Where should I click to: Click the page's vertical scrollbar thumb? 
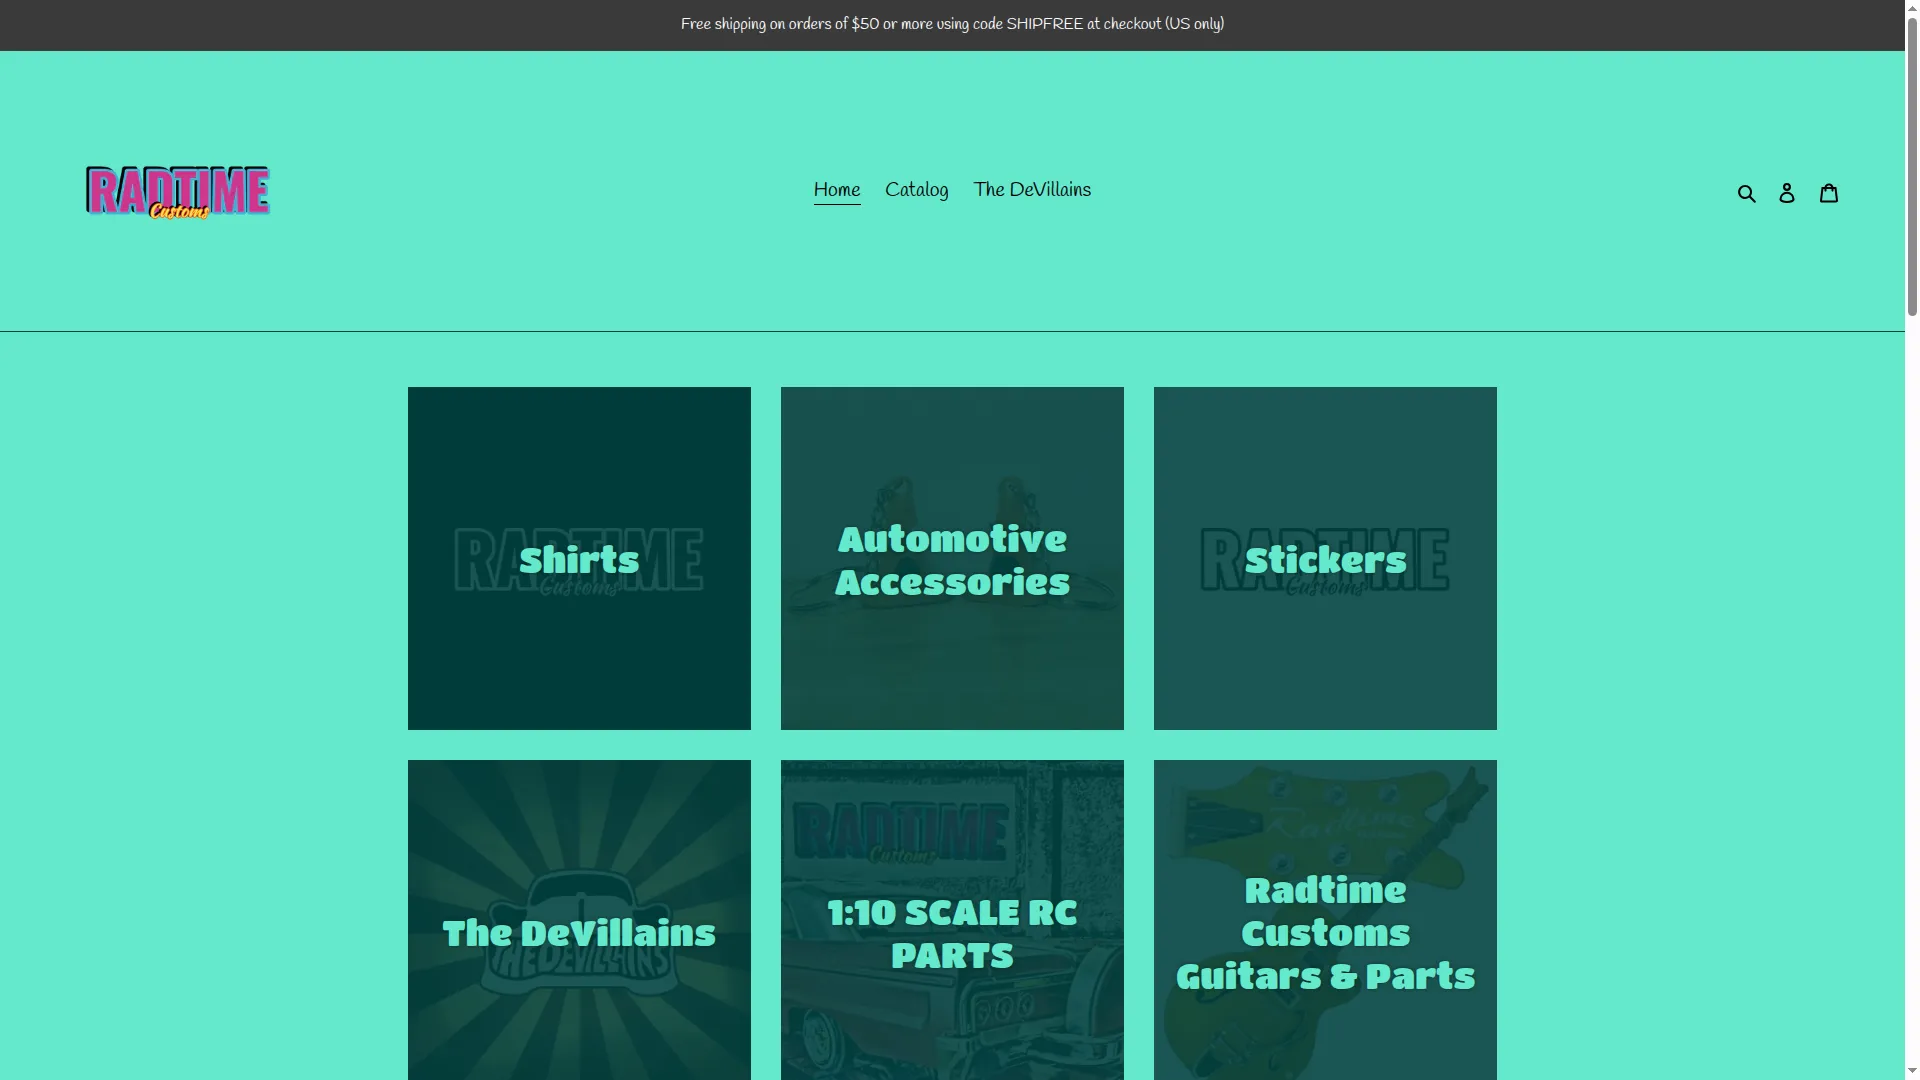1912,165
